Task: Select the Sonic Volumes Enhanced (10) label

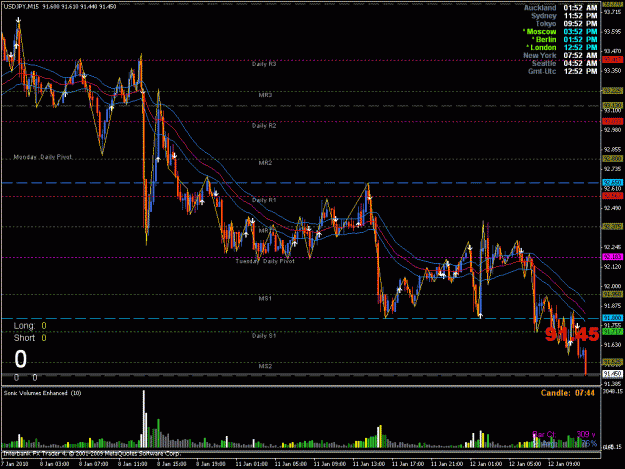Action: tap(43, 393)
